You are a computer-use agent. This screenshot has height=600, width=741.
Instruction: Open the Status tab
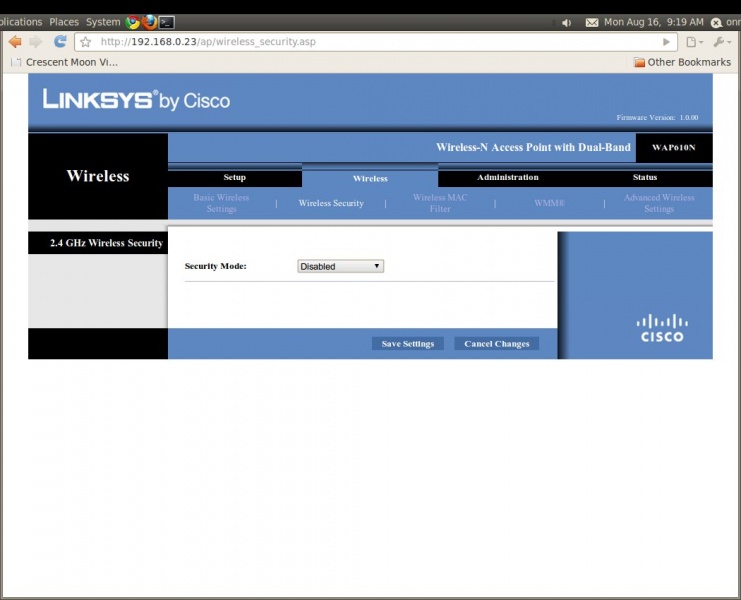point(645,177)
